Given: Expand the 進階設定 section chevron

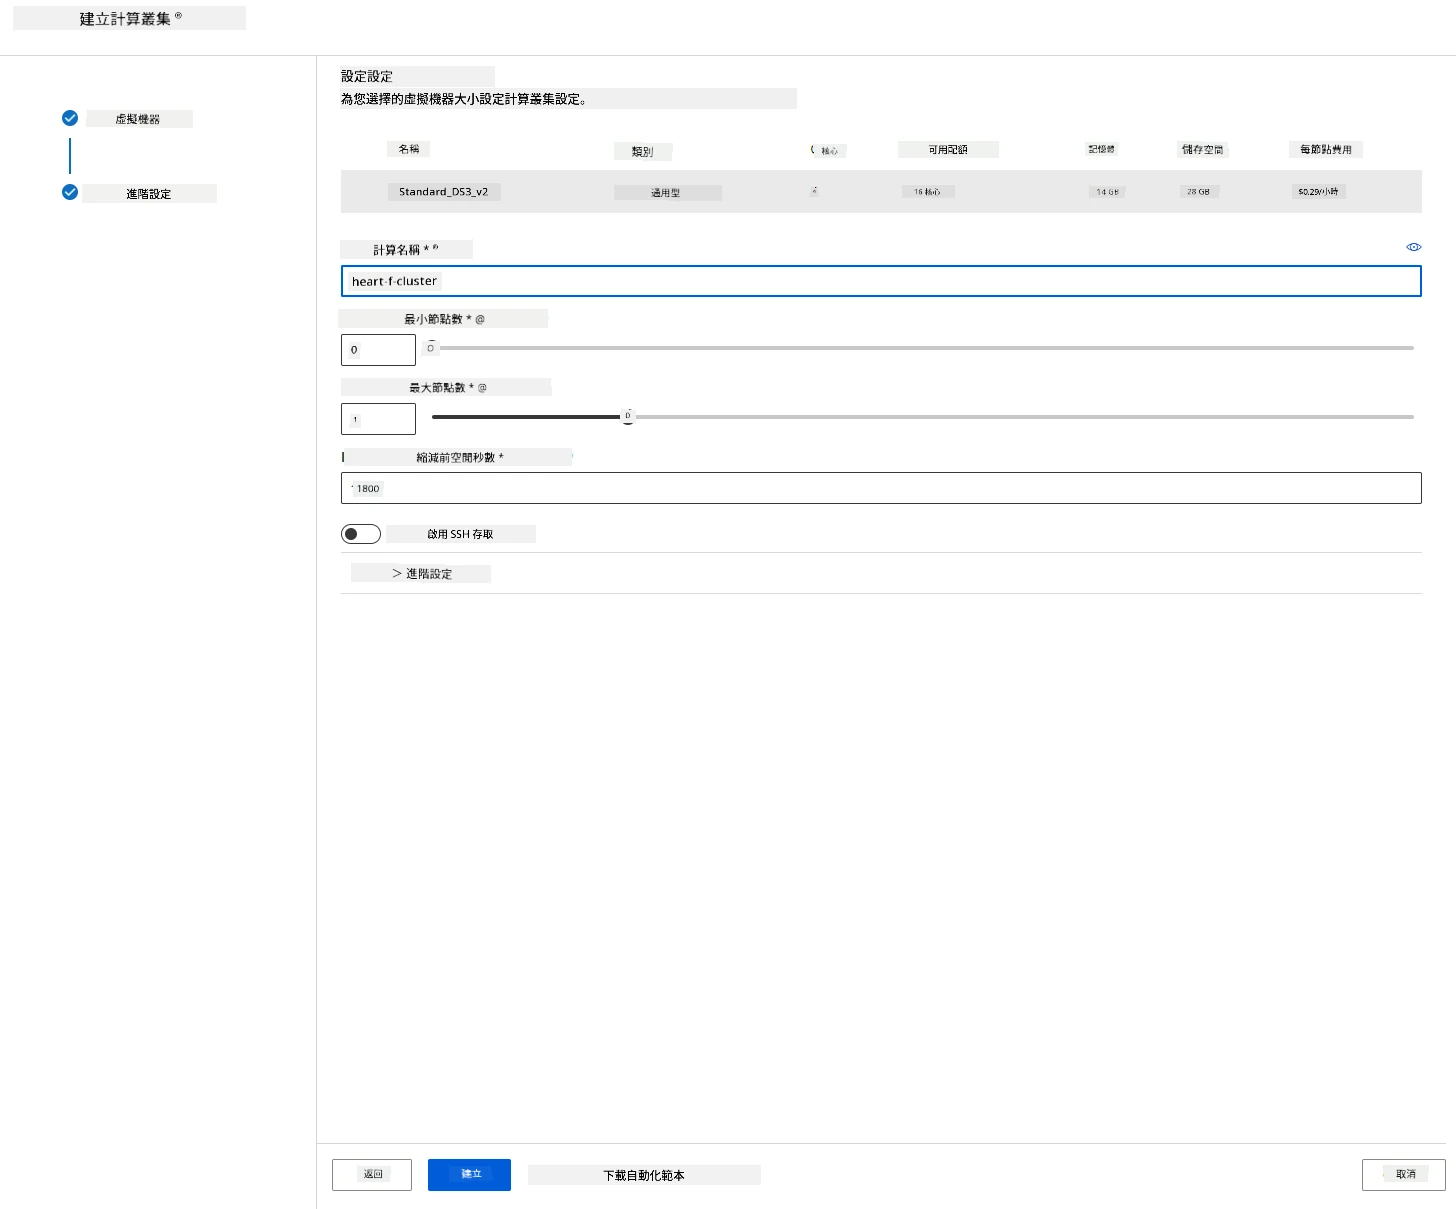Looking at the screenshot, I should (397, 573).
